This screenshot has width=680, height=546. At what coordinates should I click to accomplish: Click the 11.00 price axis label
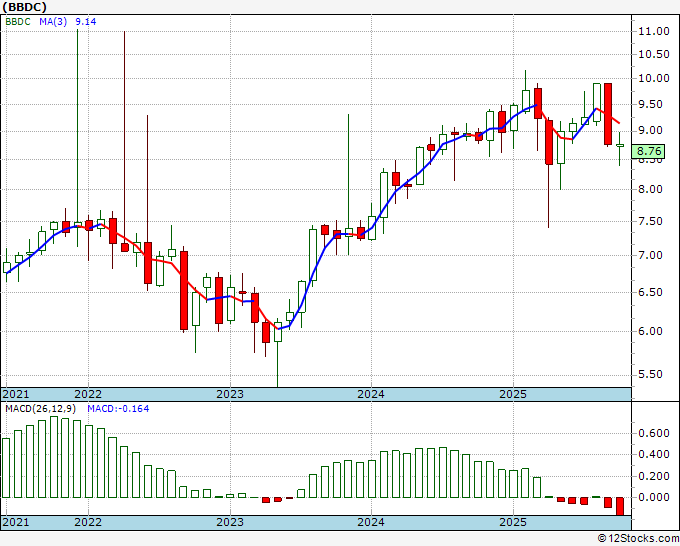[x=653, y=31]
